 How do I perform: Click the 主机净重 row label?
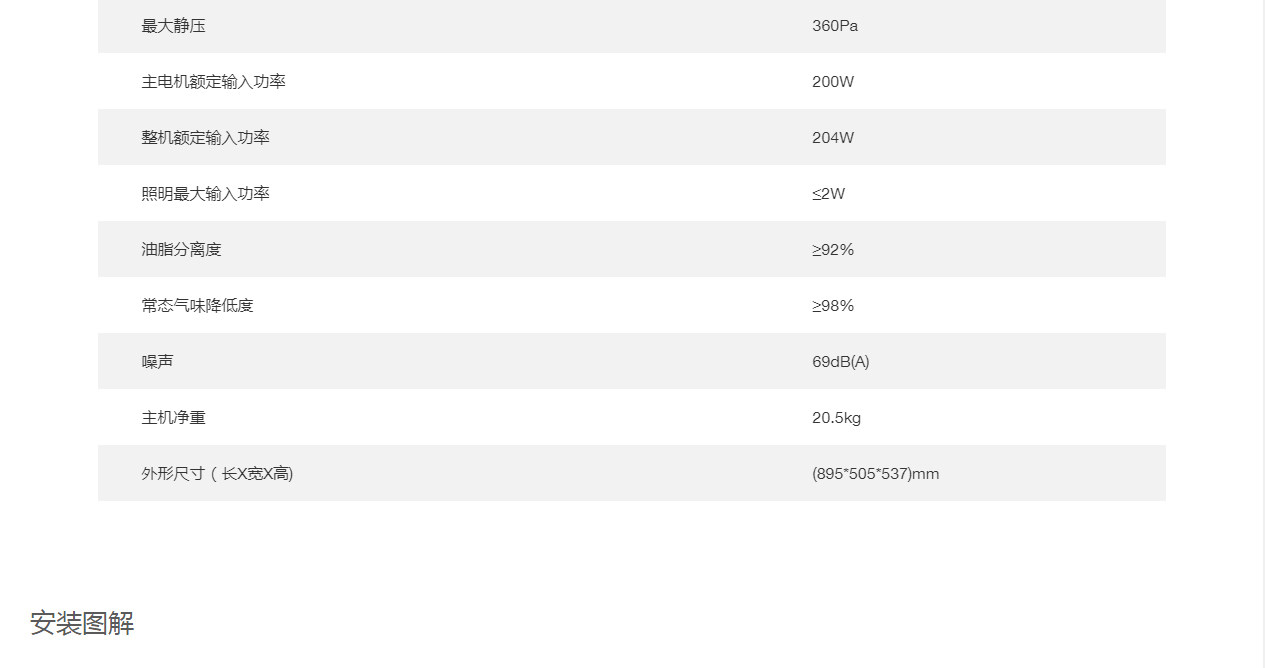click(173, 418)
